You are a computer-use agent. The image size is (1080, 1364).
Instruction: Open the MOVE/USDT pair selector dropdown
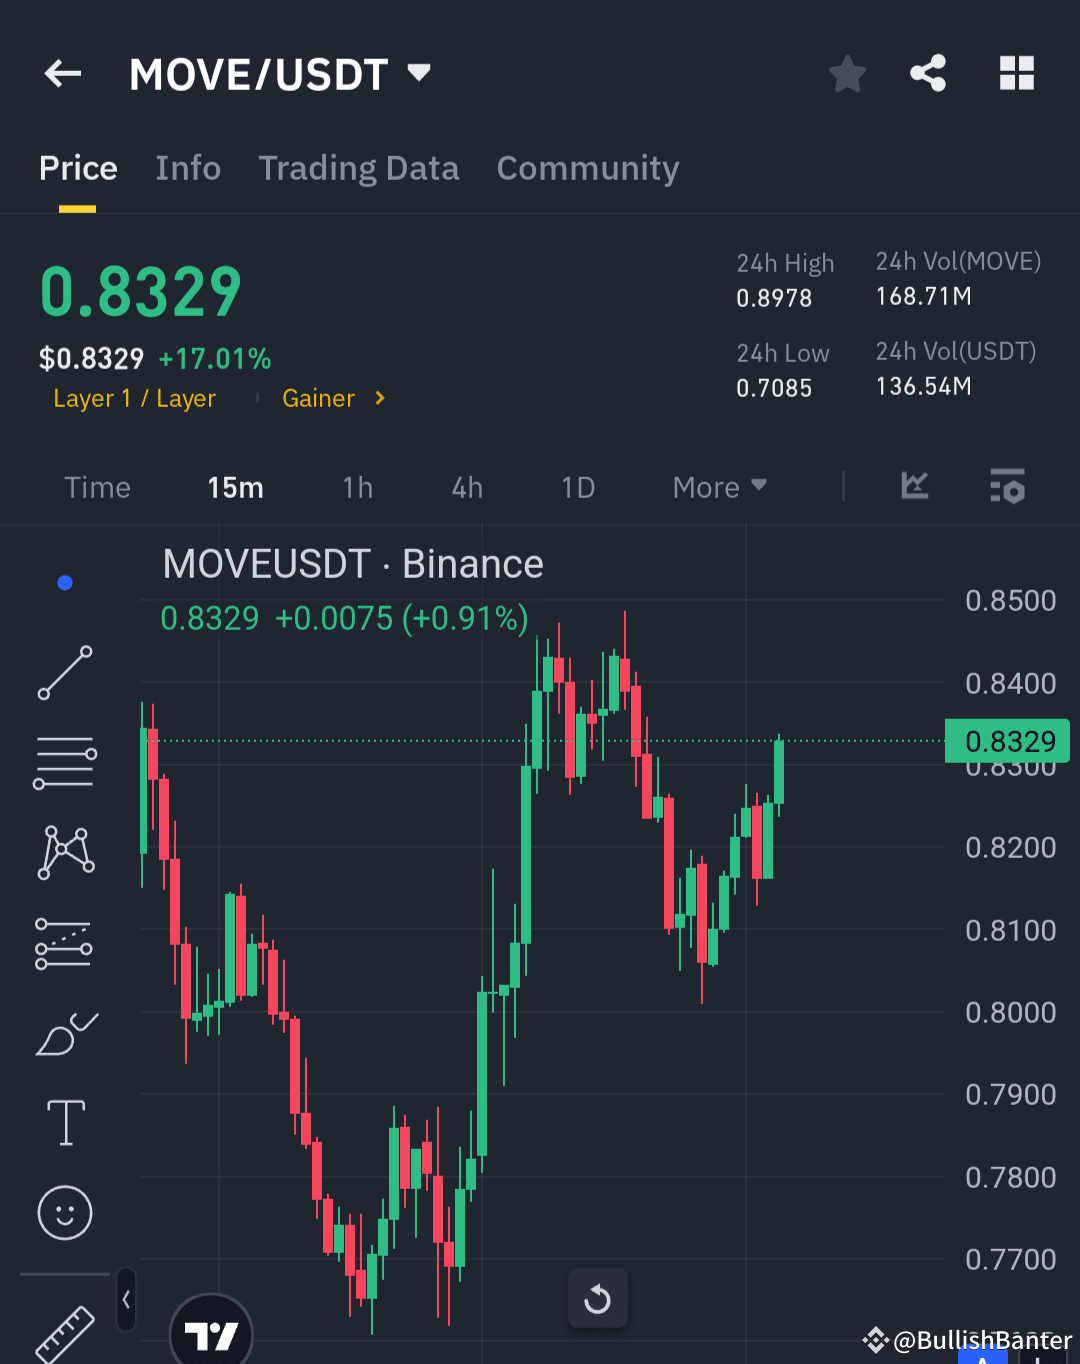(419, 71)
